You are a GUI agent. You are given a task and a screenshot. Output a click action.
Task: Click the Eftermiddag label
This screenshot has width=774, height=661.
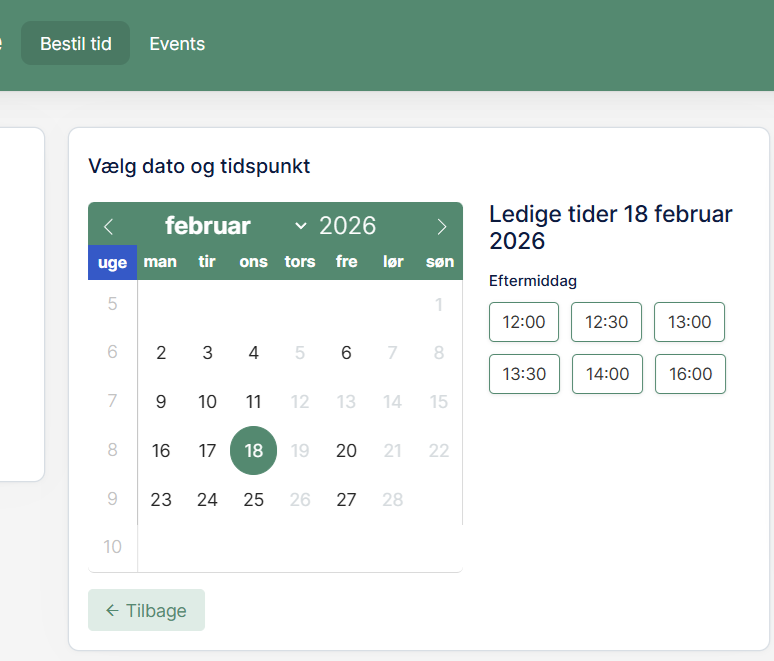click(533, 281)
